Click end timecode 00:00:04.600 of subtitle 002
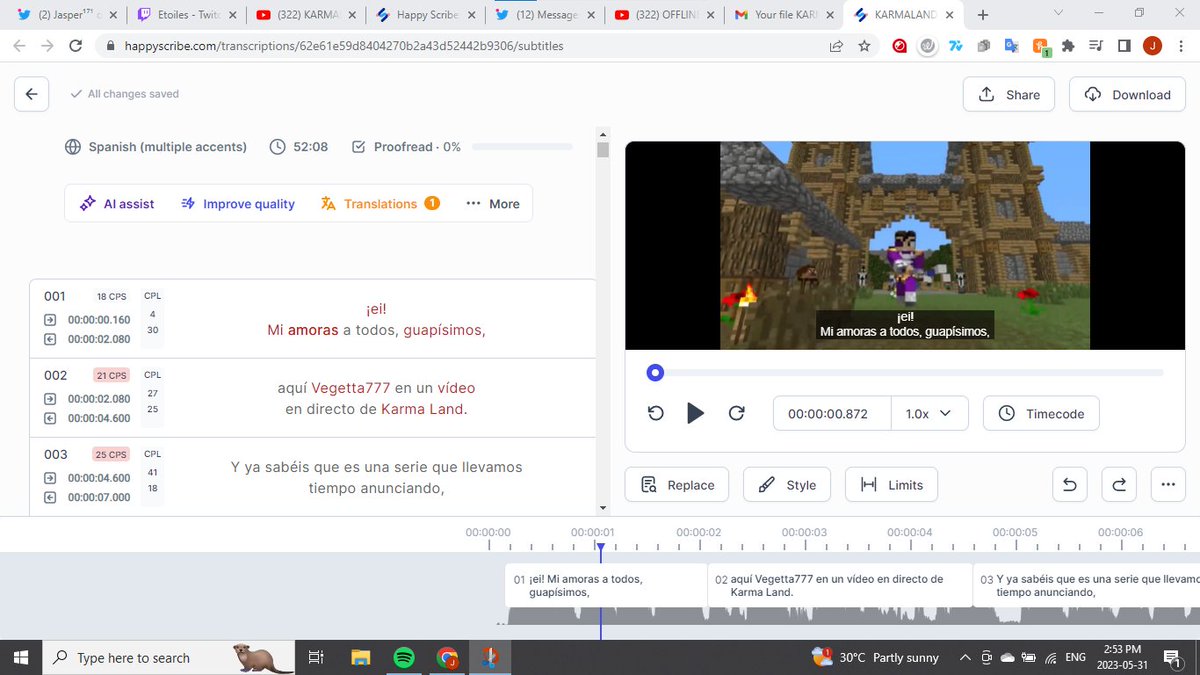The image size is (1200, 675). (99, 418)
